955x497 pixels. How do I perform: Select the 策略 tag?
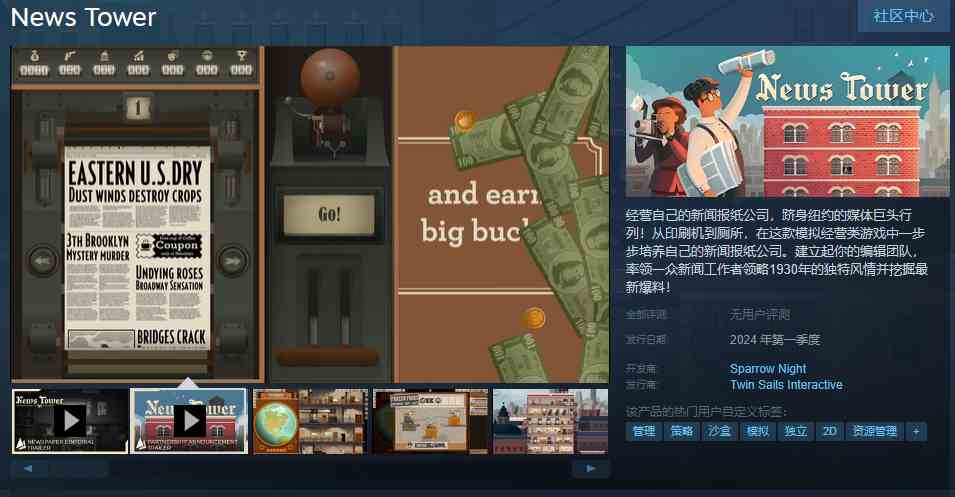pyautogui.click(x=682, y=431)
